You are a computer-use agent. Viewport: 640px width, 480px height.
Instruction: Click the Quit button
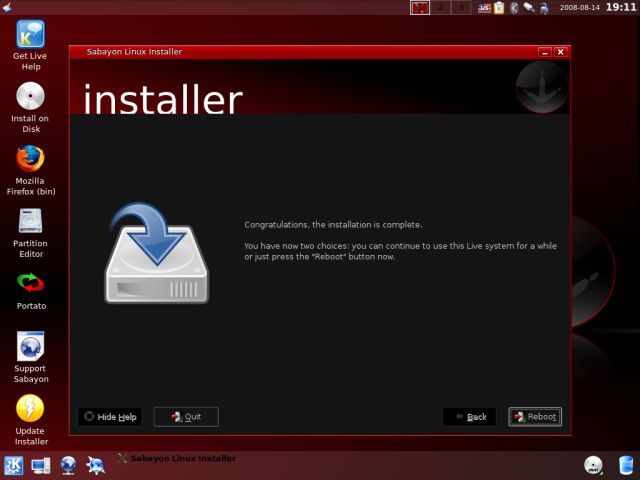186,417
